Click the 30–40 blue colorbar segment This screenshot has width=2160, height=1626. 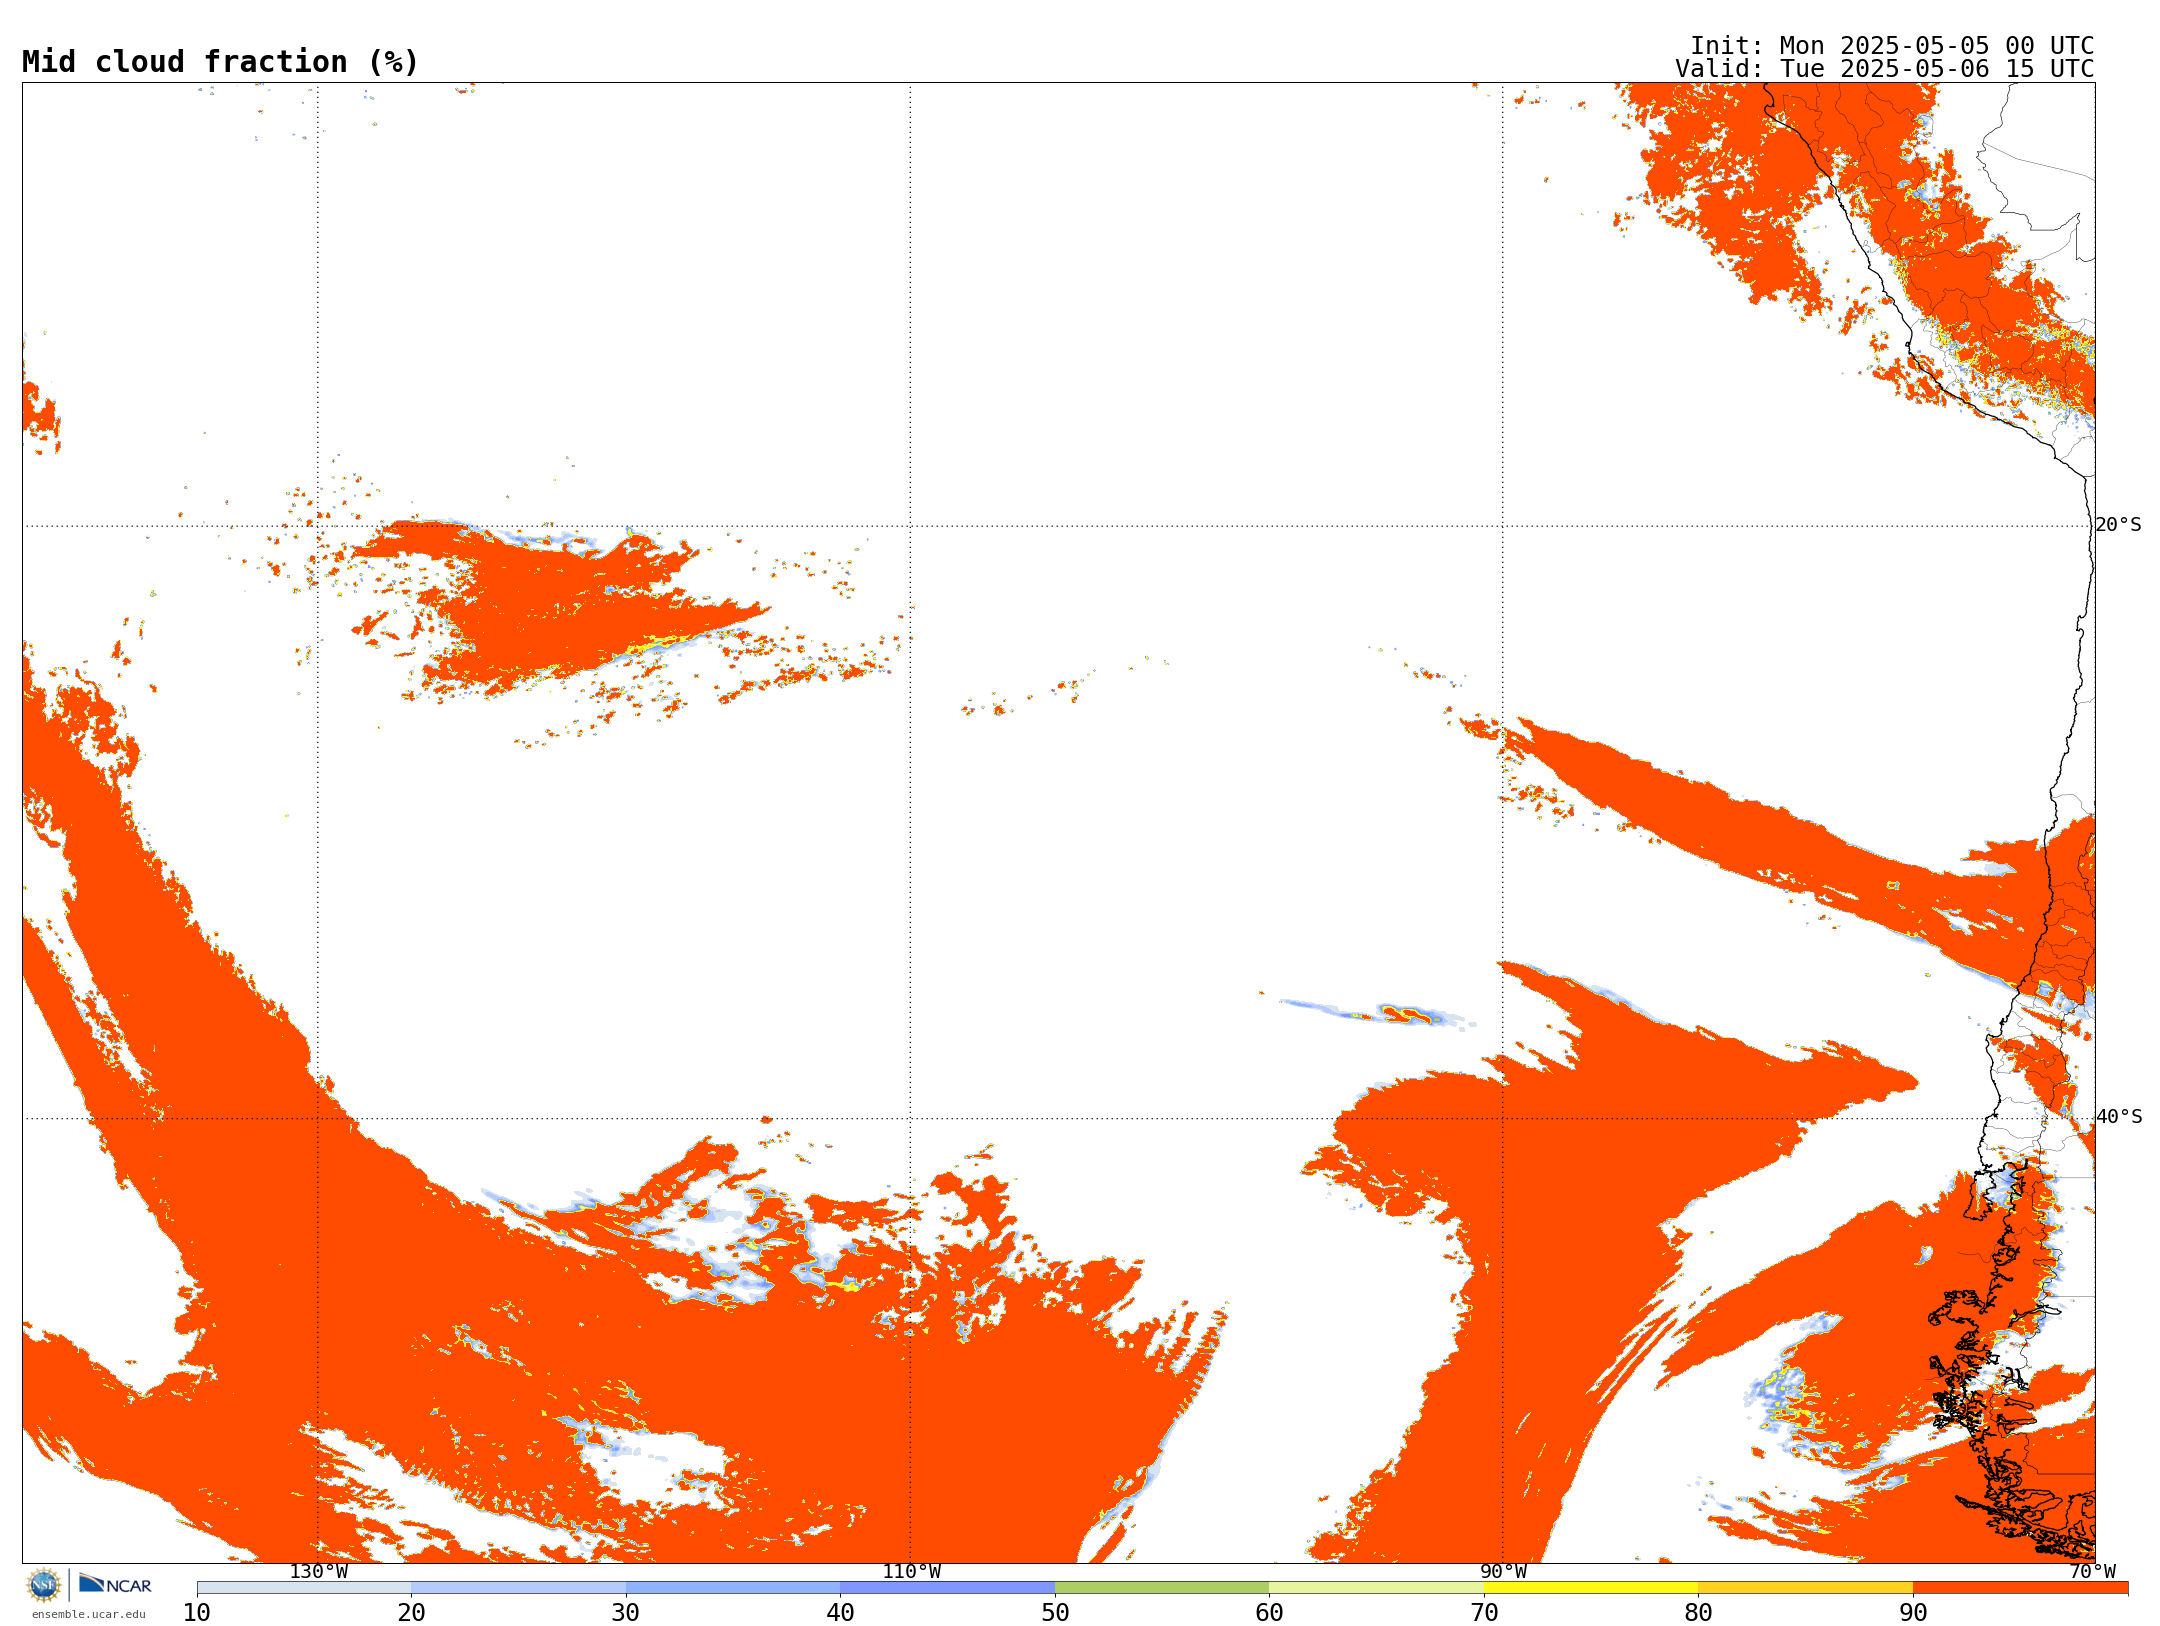733,1588
